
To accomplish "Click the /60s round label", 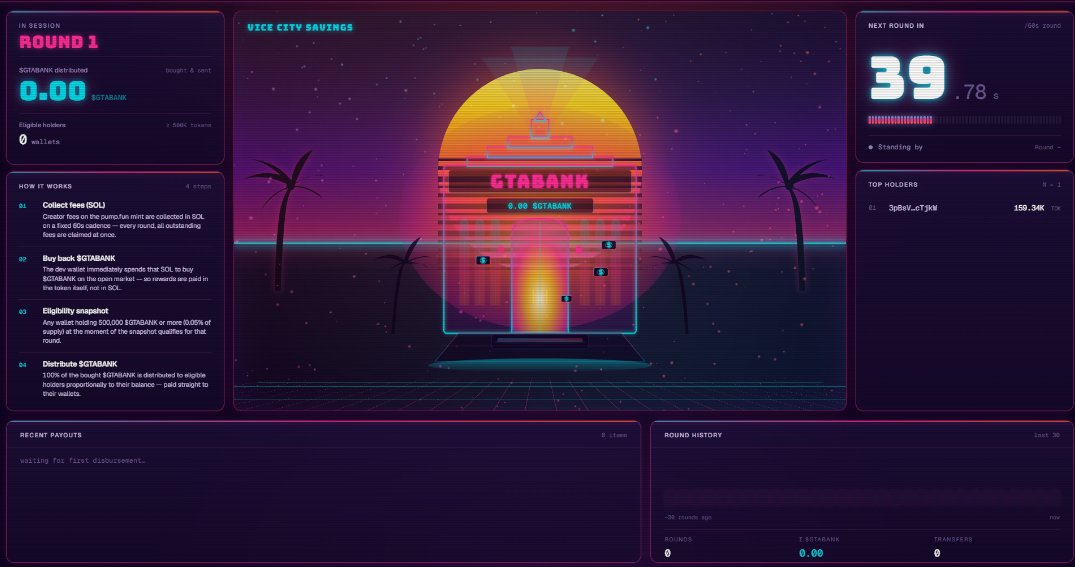I will pos(1042,25).
